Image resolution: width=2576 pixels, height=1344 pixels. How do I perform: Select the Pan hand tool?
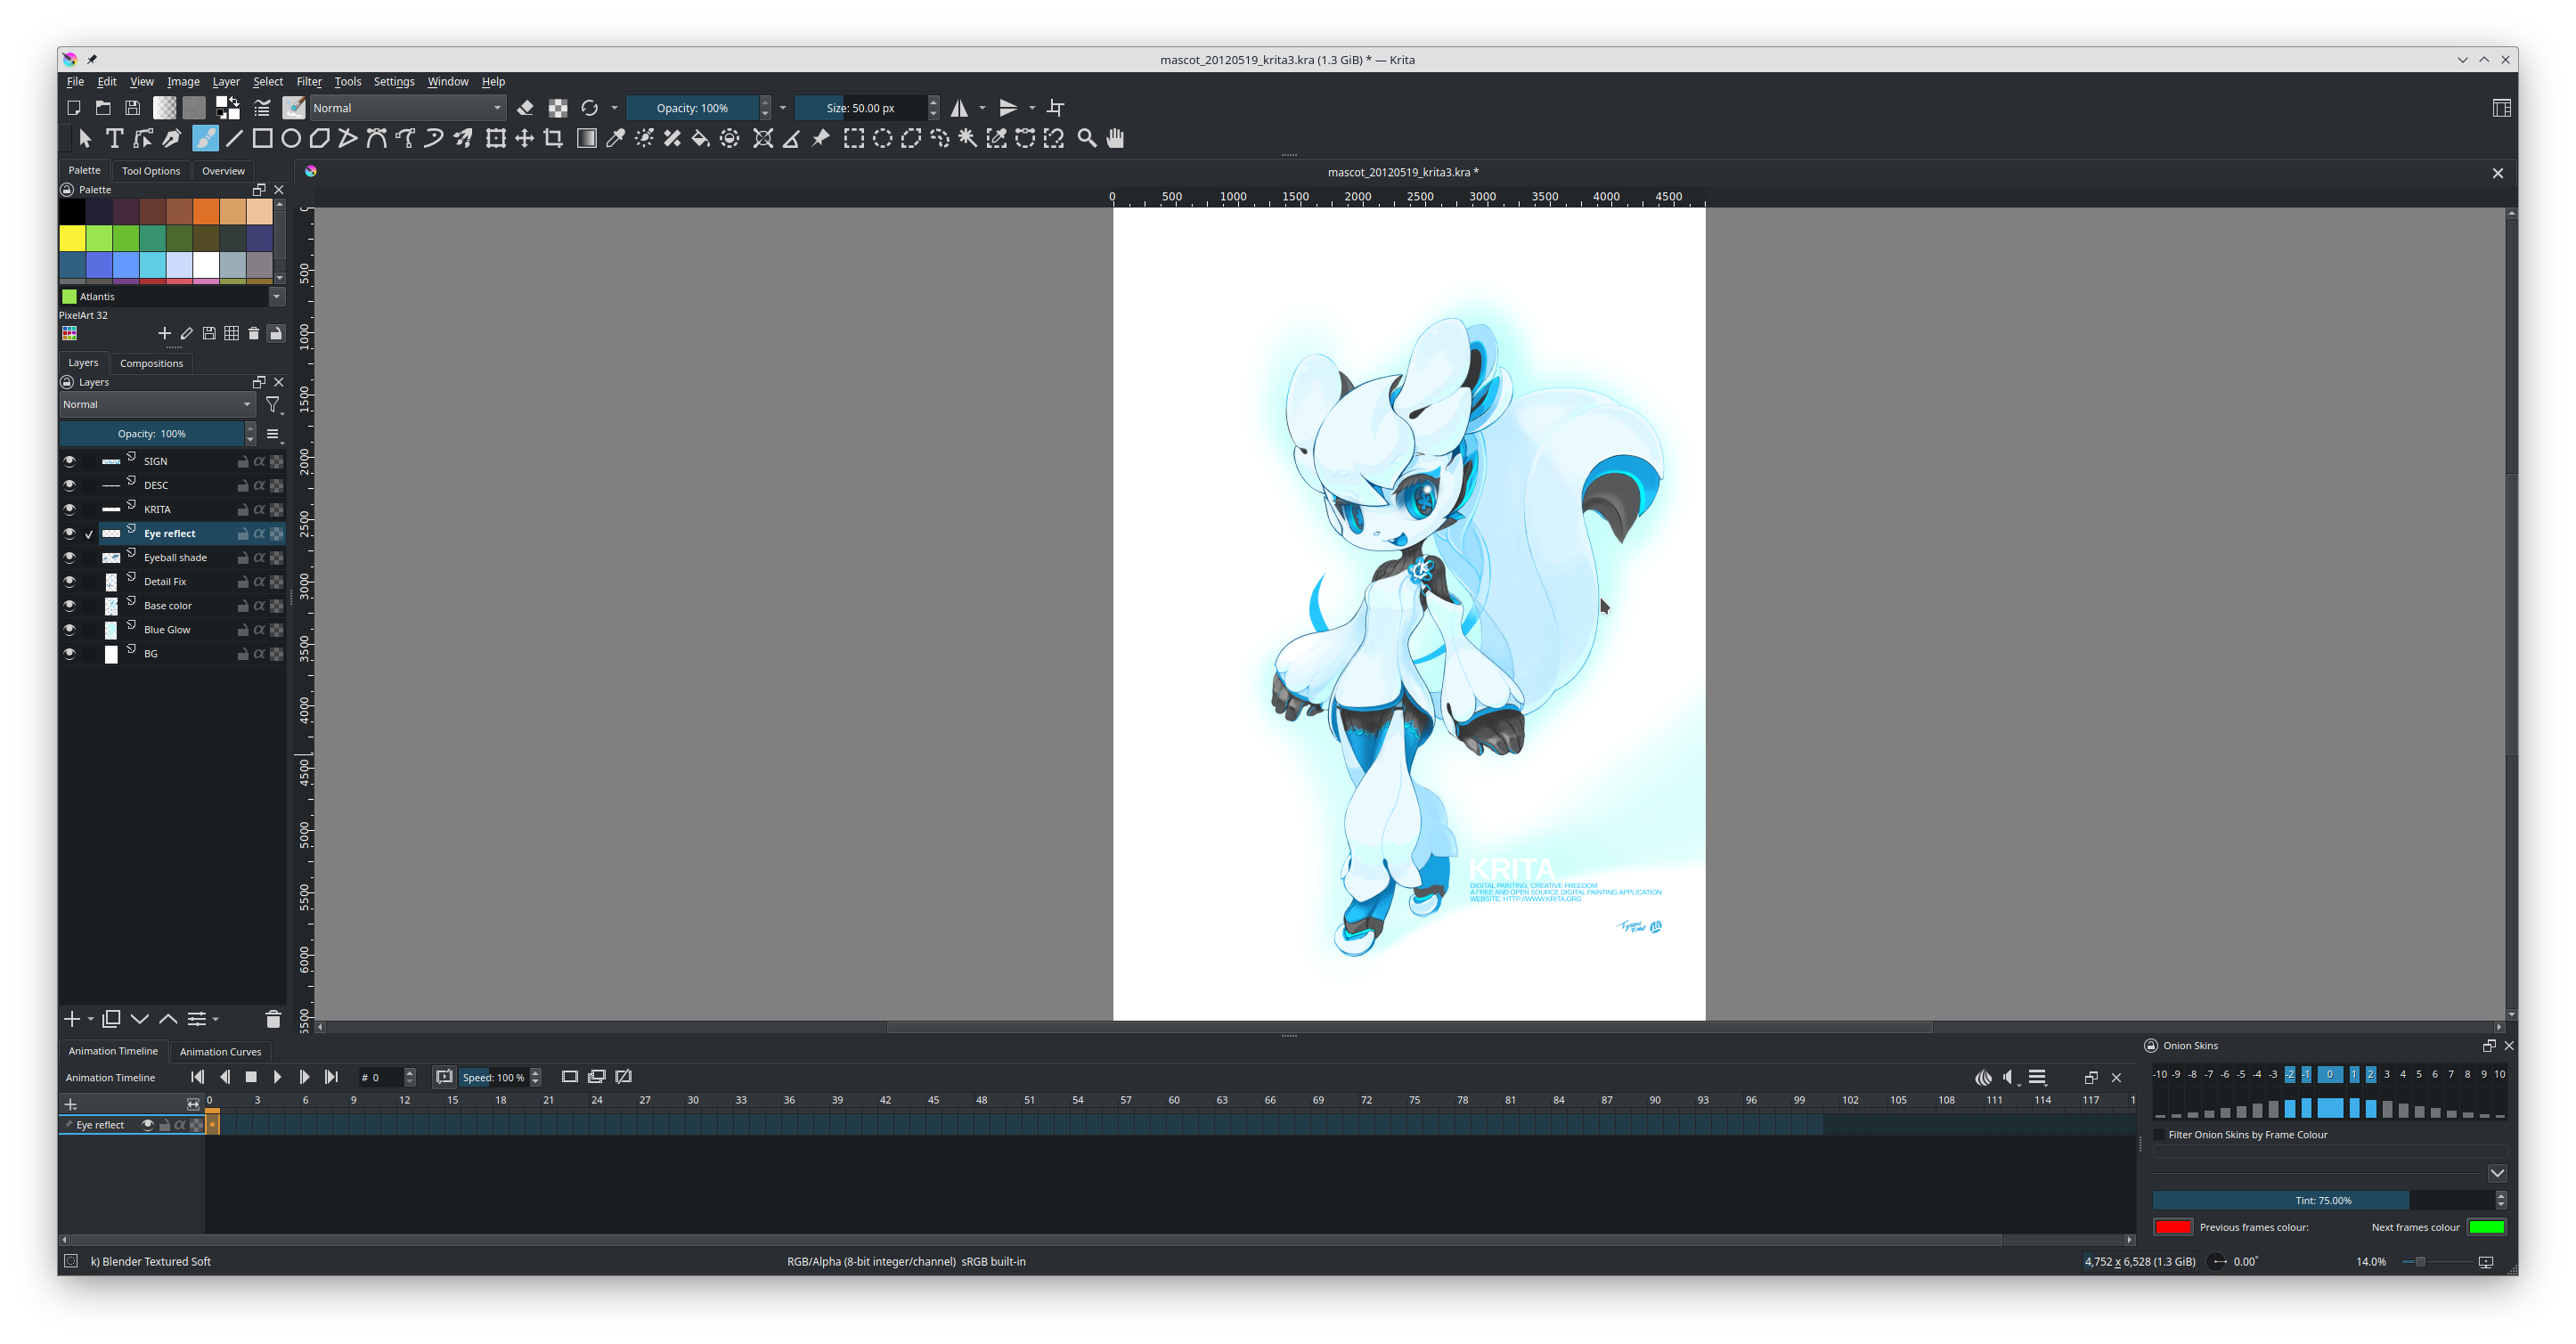tap(1116, 139)
